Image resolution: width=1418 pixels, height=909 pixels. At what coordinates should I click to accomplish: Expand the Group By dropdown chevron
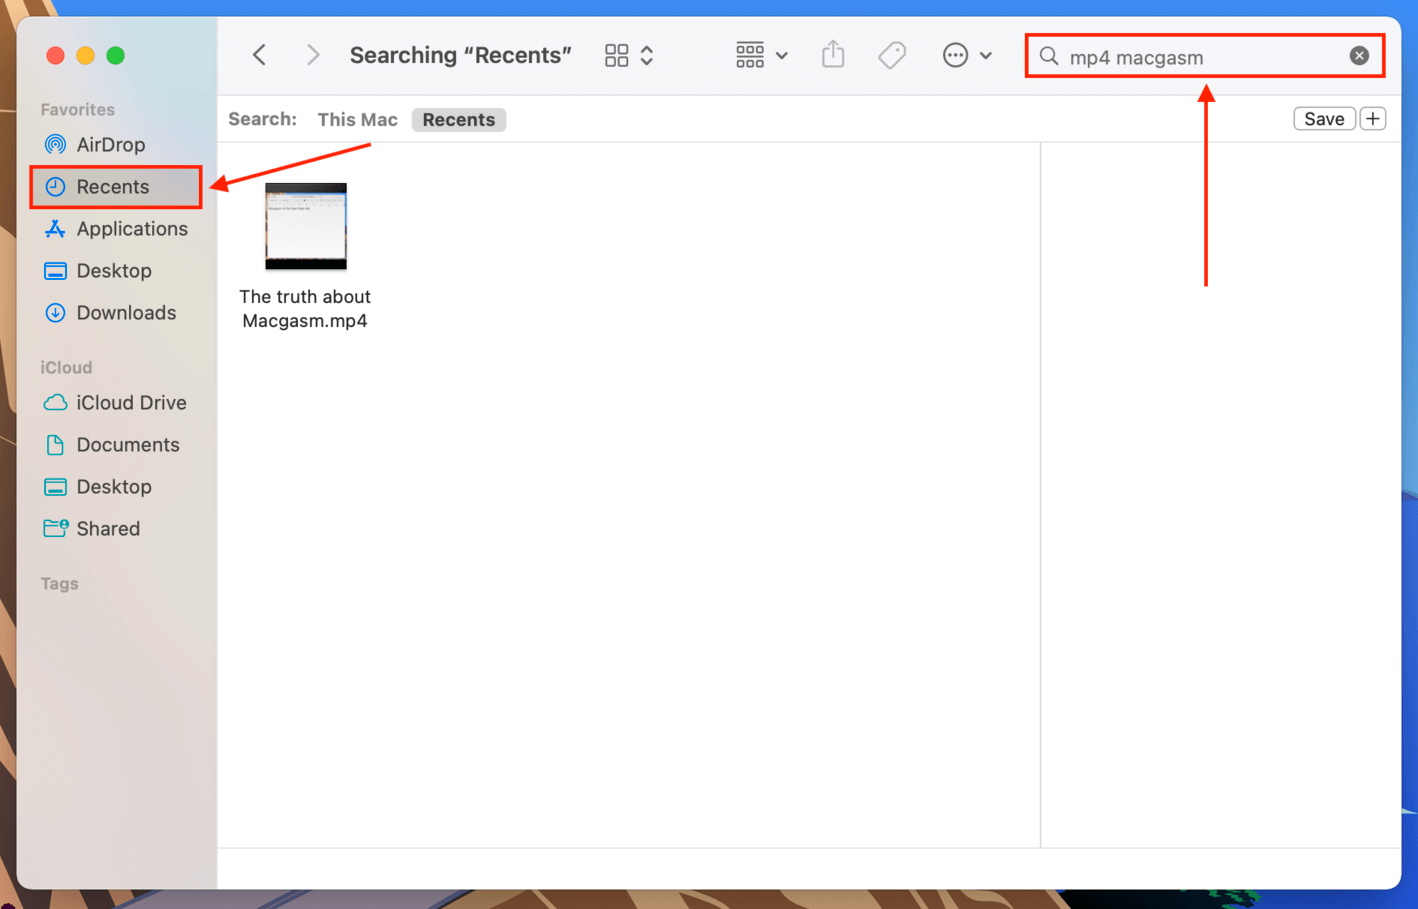(782, 56)
